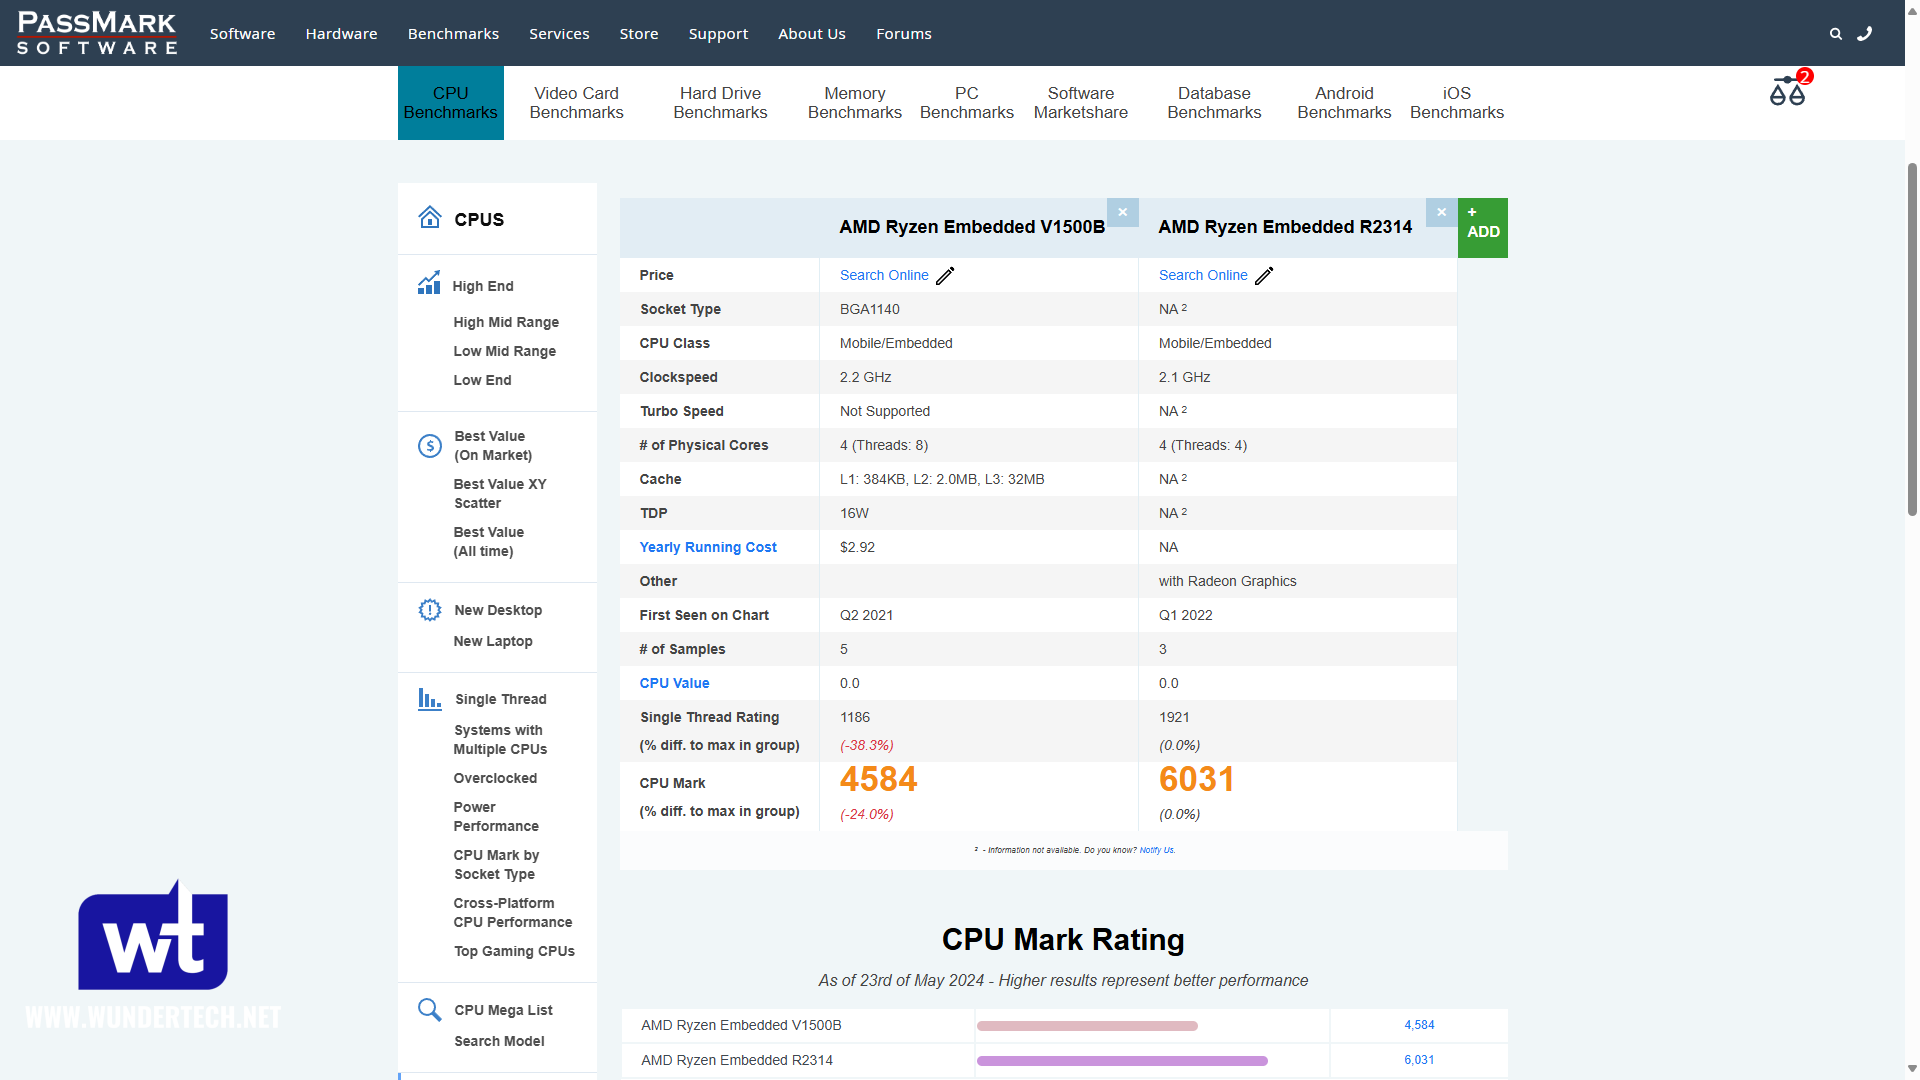Screen dimensions: 1920x1080
Task: Switch to Android Benchmarks tab
Action: [1344, 103]
